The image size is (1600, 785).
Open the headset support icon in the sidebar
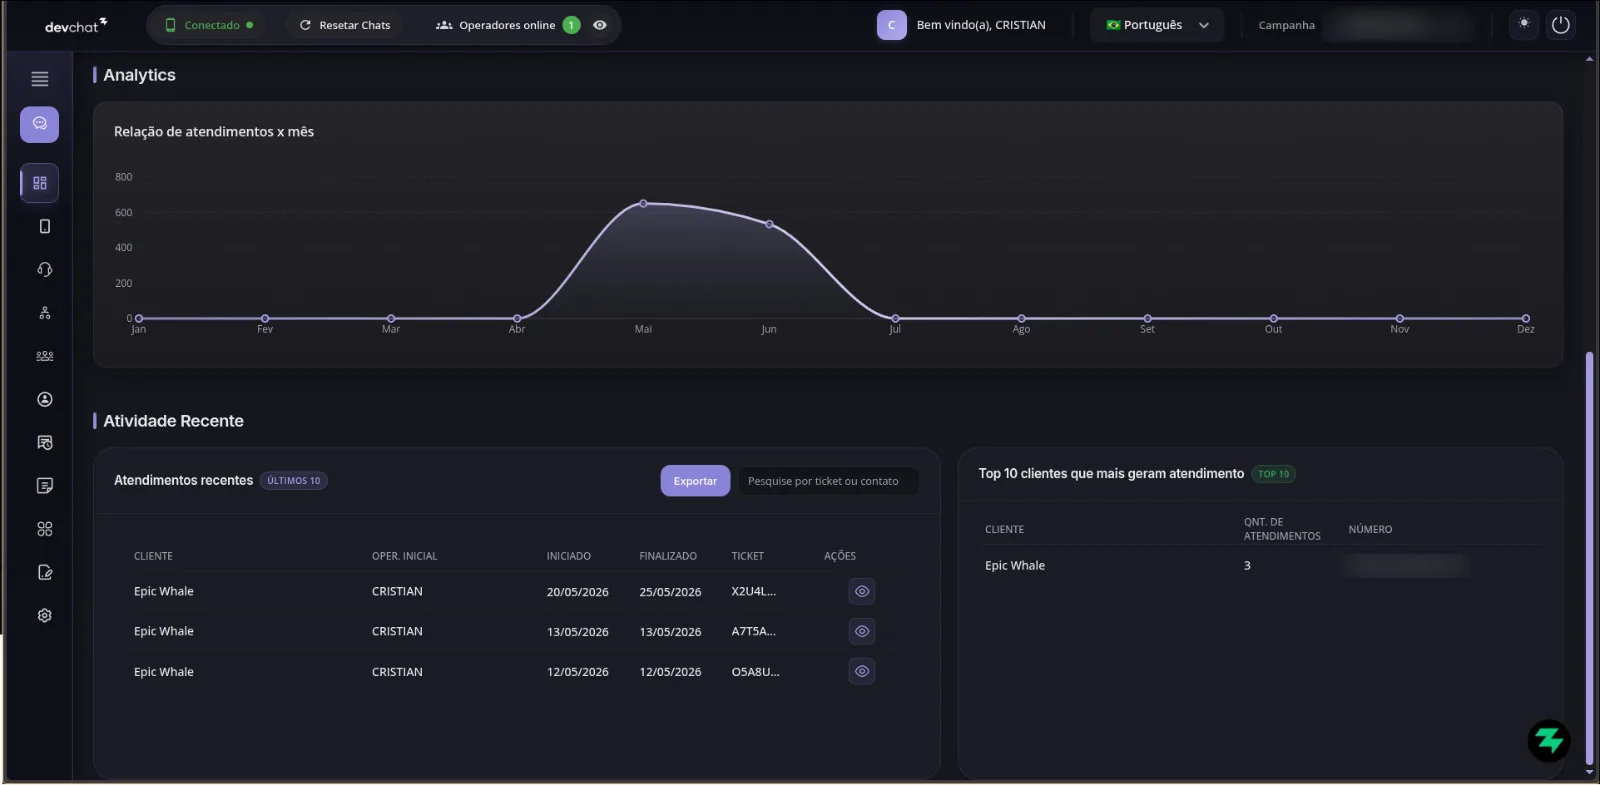45,269
